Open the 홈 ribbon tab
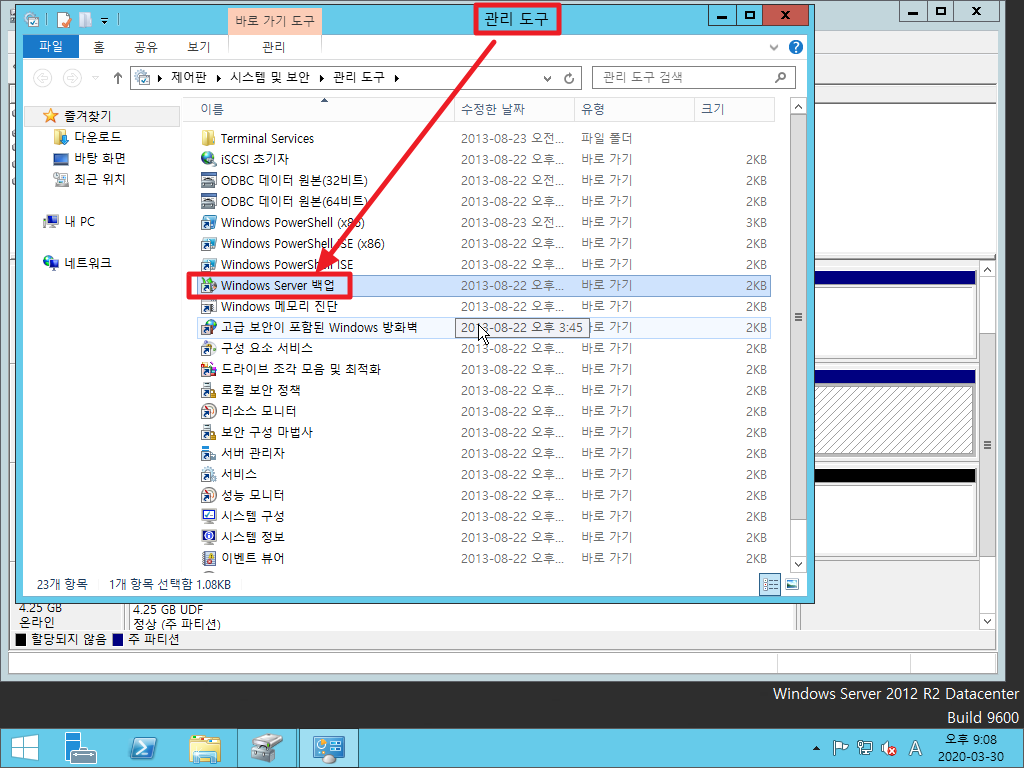The height and width of the screenshot is (768, 1024). (x=99, y=46)
